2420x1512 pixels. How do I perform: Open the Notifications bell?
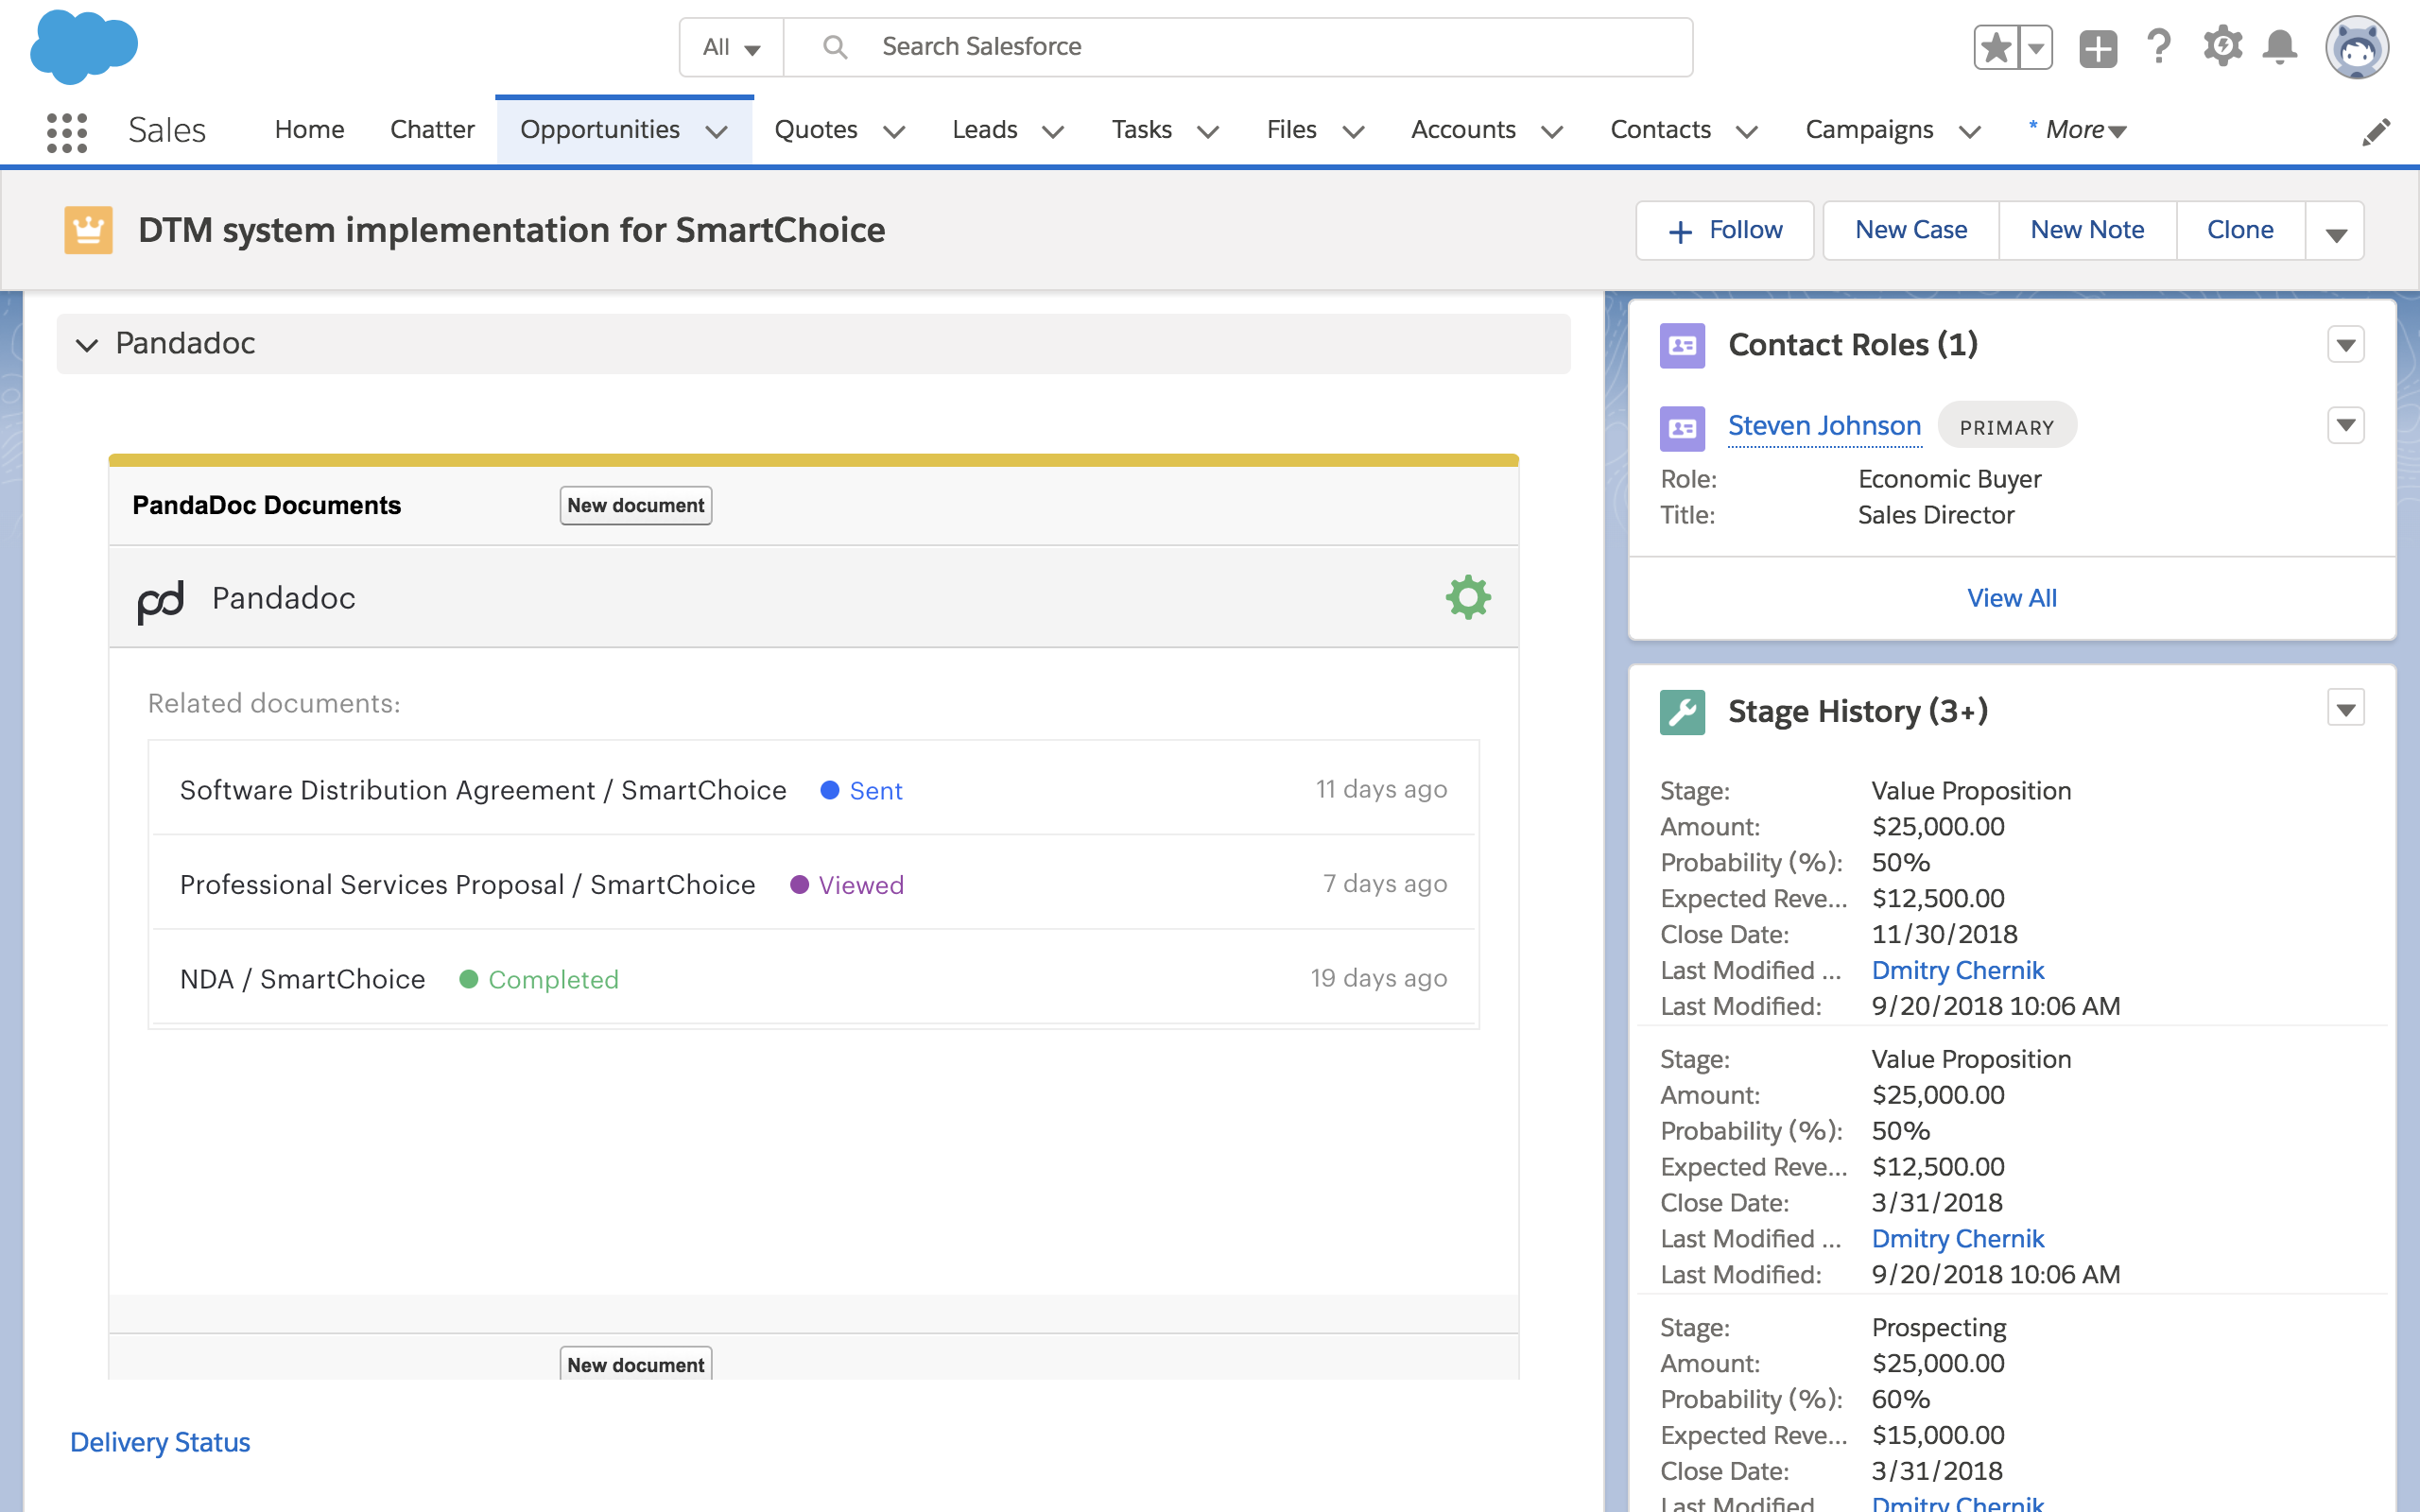[2280, 47]
